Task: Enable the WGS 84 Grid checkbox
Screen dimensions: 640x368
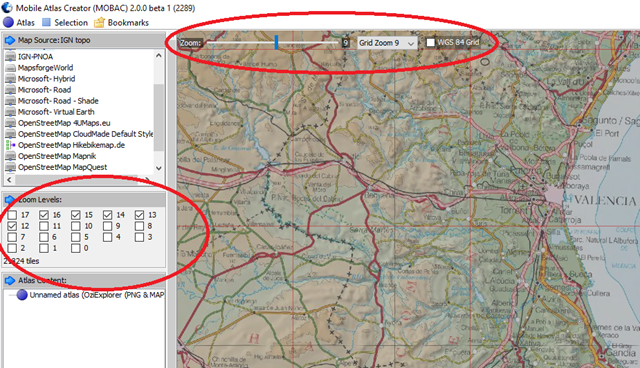Action: 430,42
